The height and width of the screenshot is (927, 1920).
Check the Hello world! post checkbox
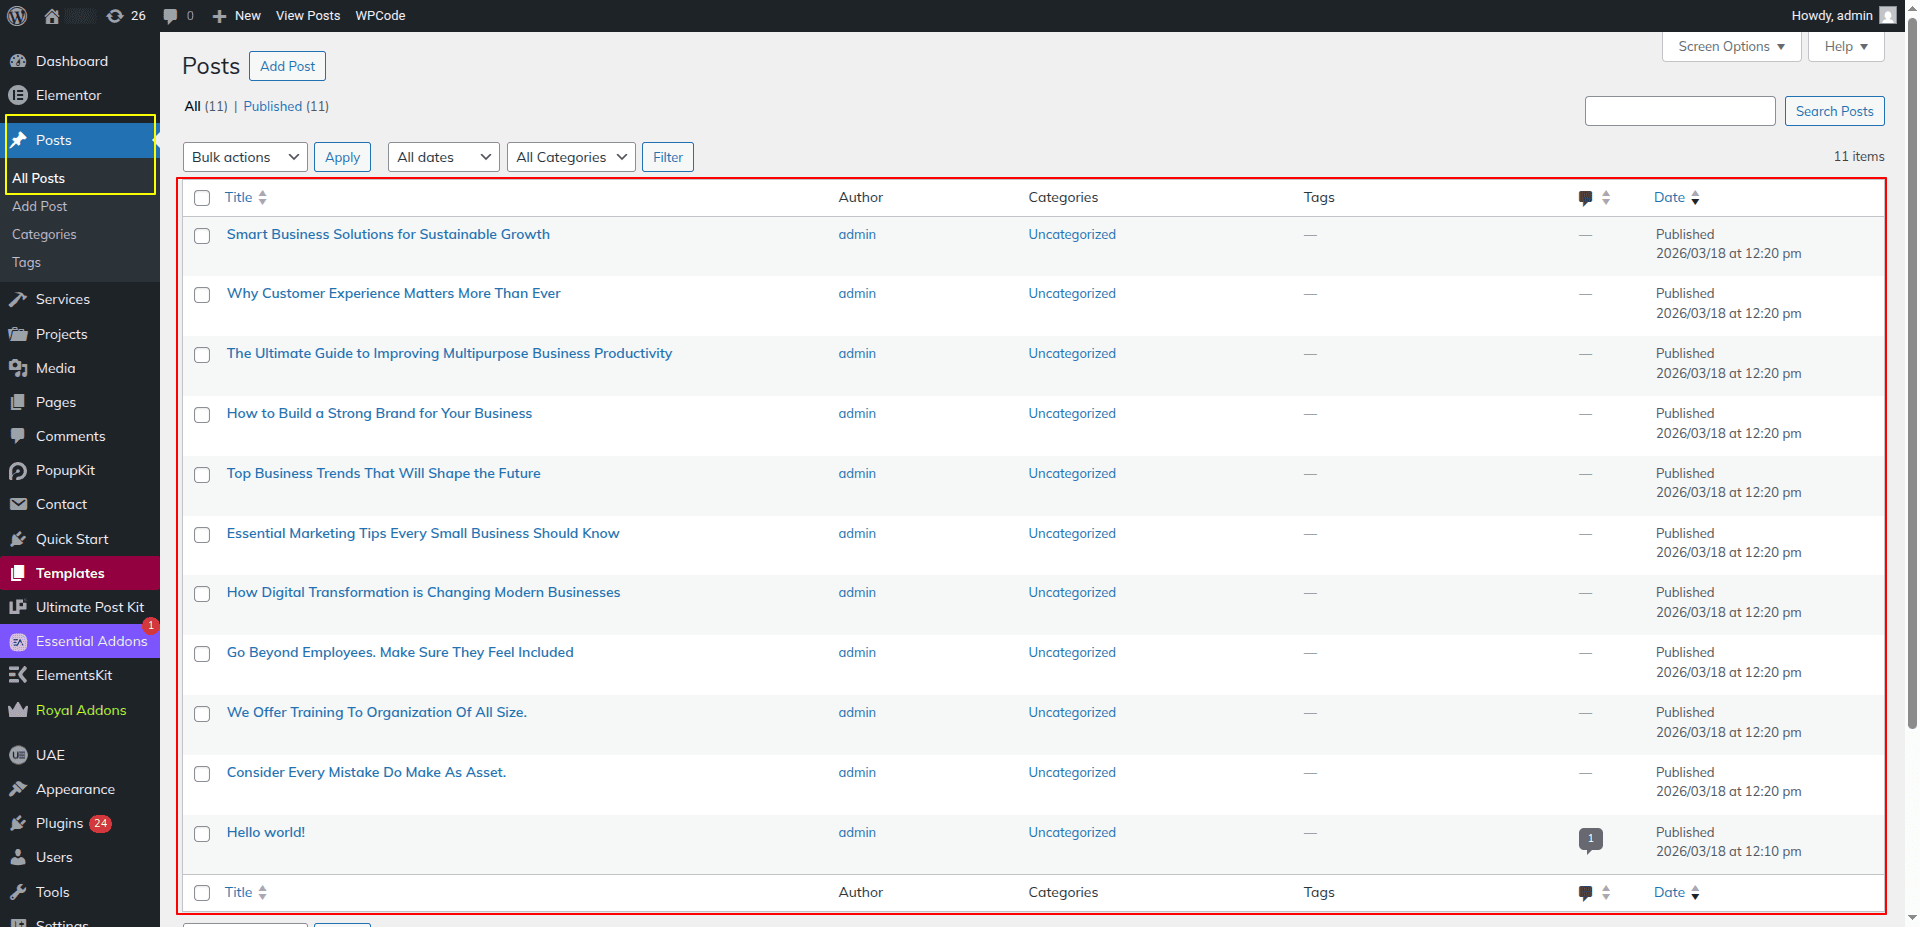[202, 834]
